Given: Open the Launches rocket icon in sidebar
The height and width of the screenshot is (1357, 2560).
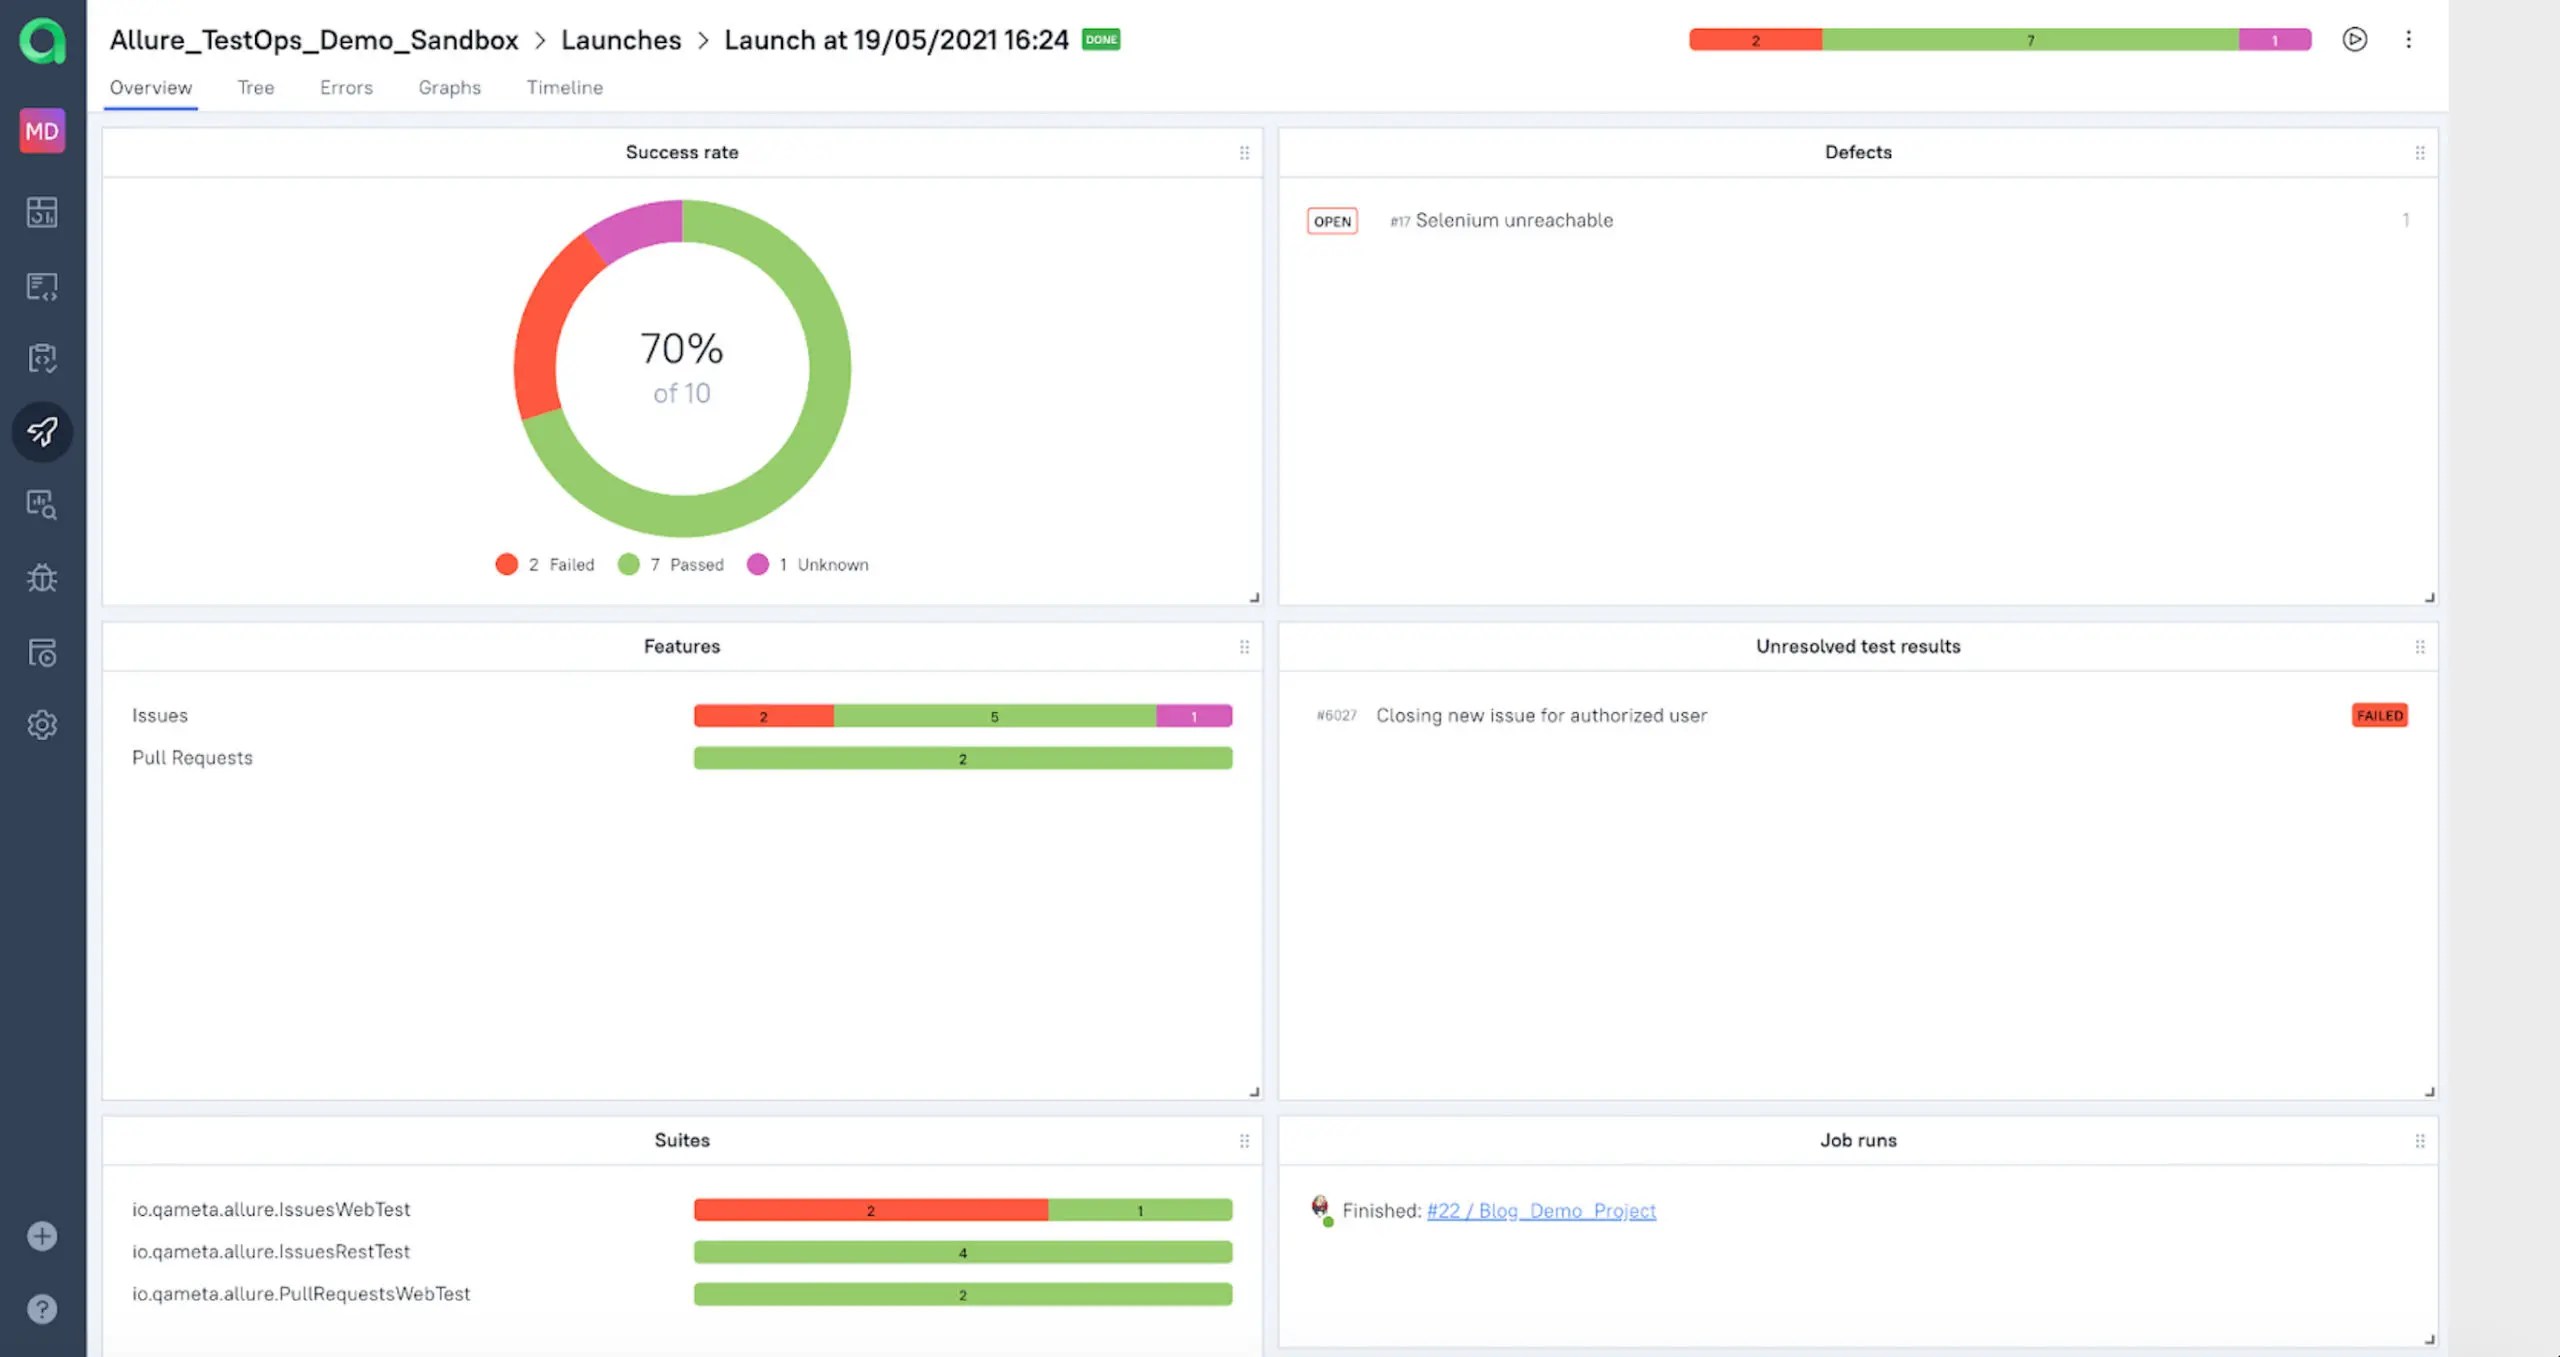Looking at the screenshot, I should [x=42, y=432].
